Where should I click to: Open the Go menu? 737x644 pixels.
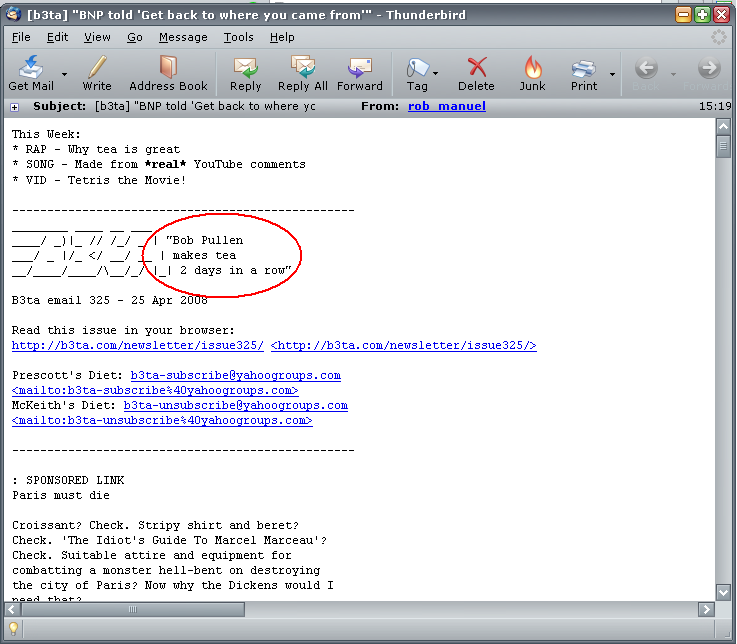pos(135,37)
